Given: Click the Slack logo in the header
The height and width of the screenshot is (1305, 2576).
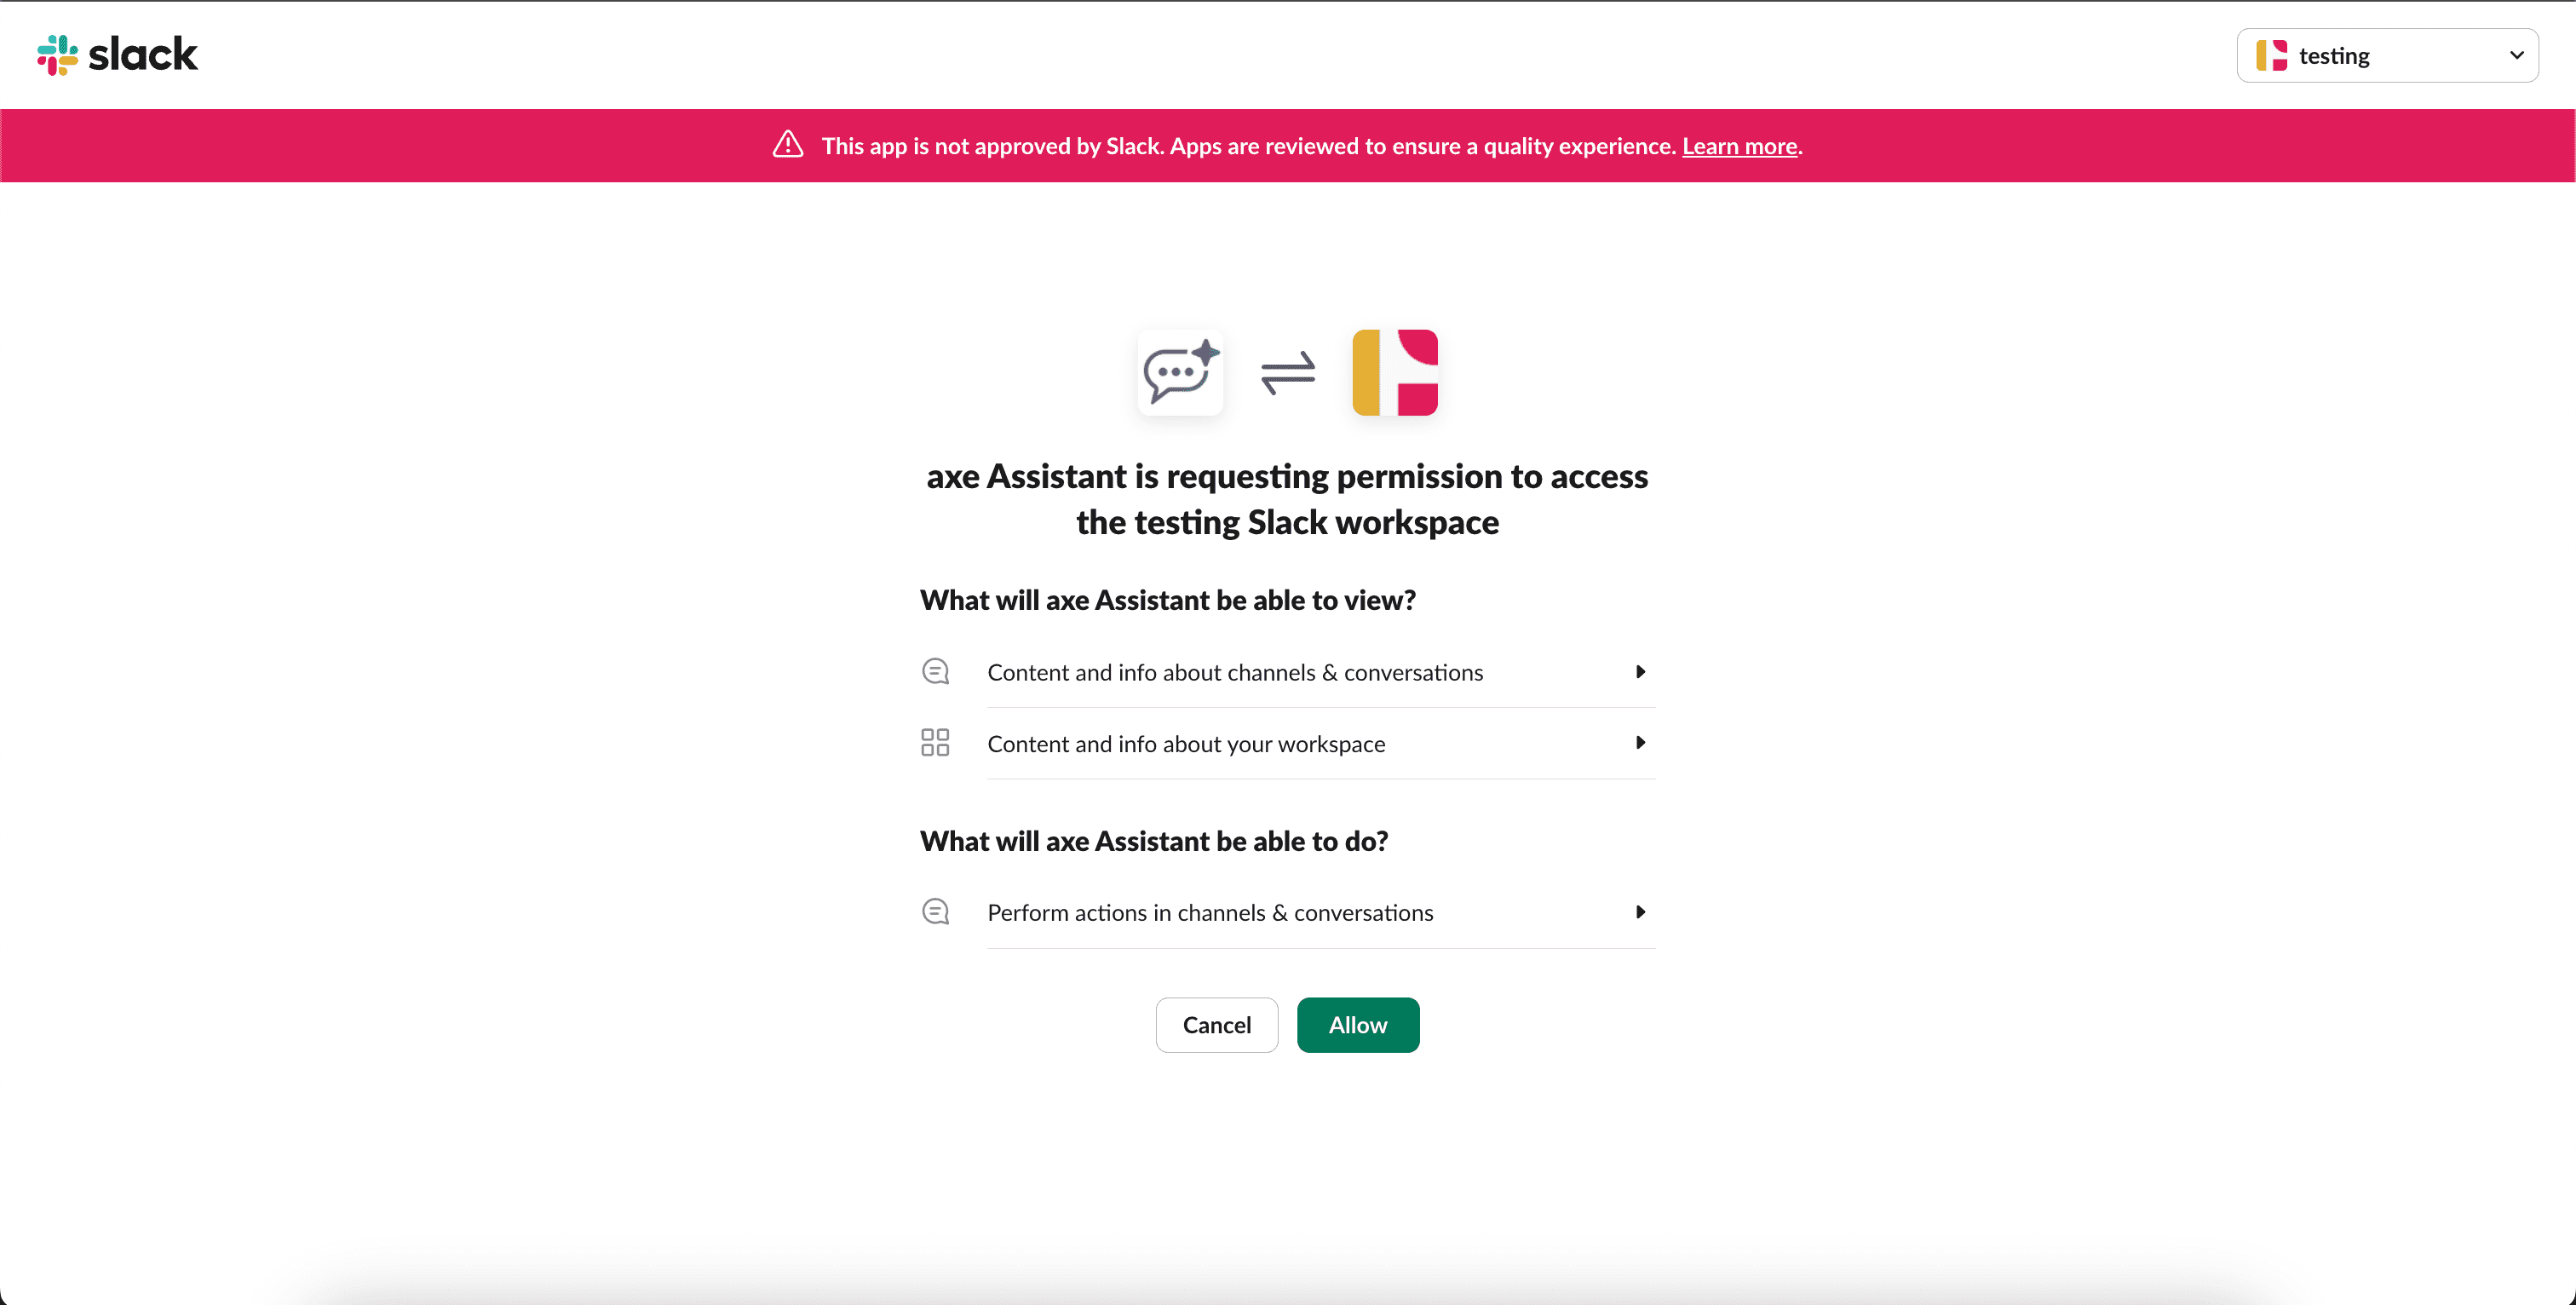Looking at the screenshot, I should (x=117, y=55).
